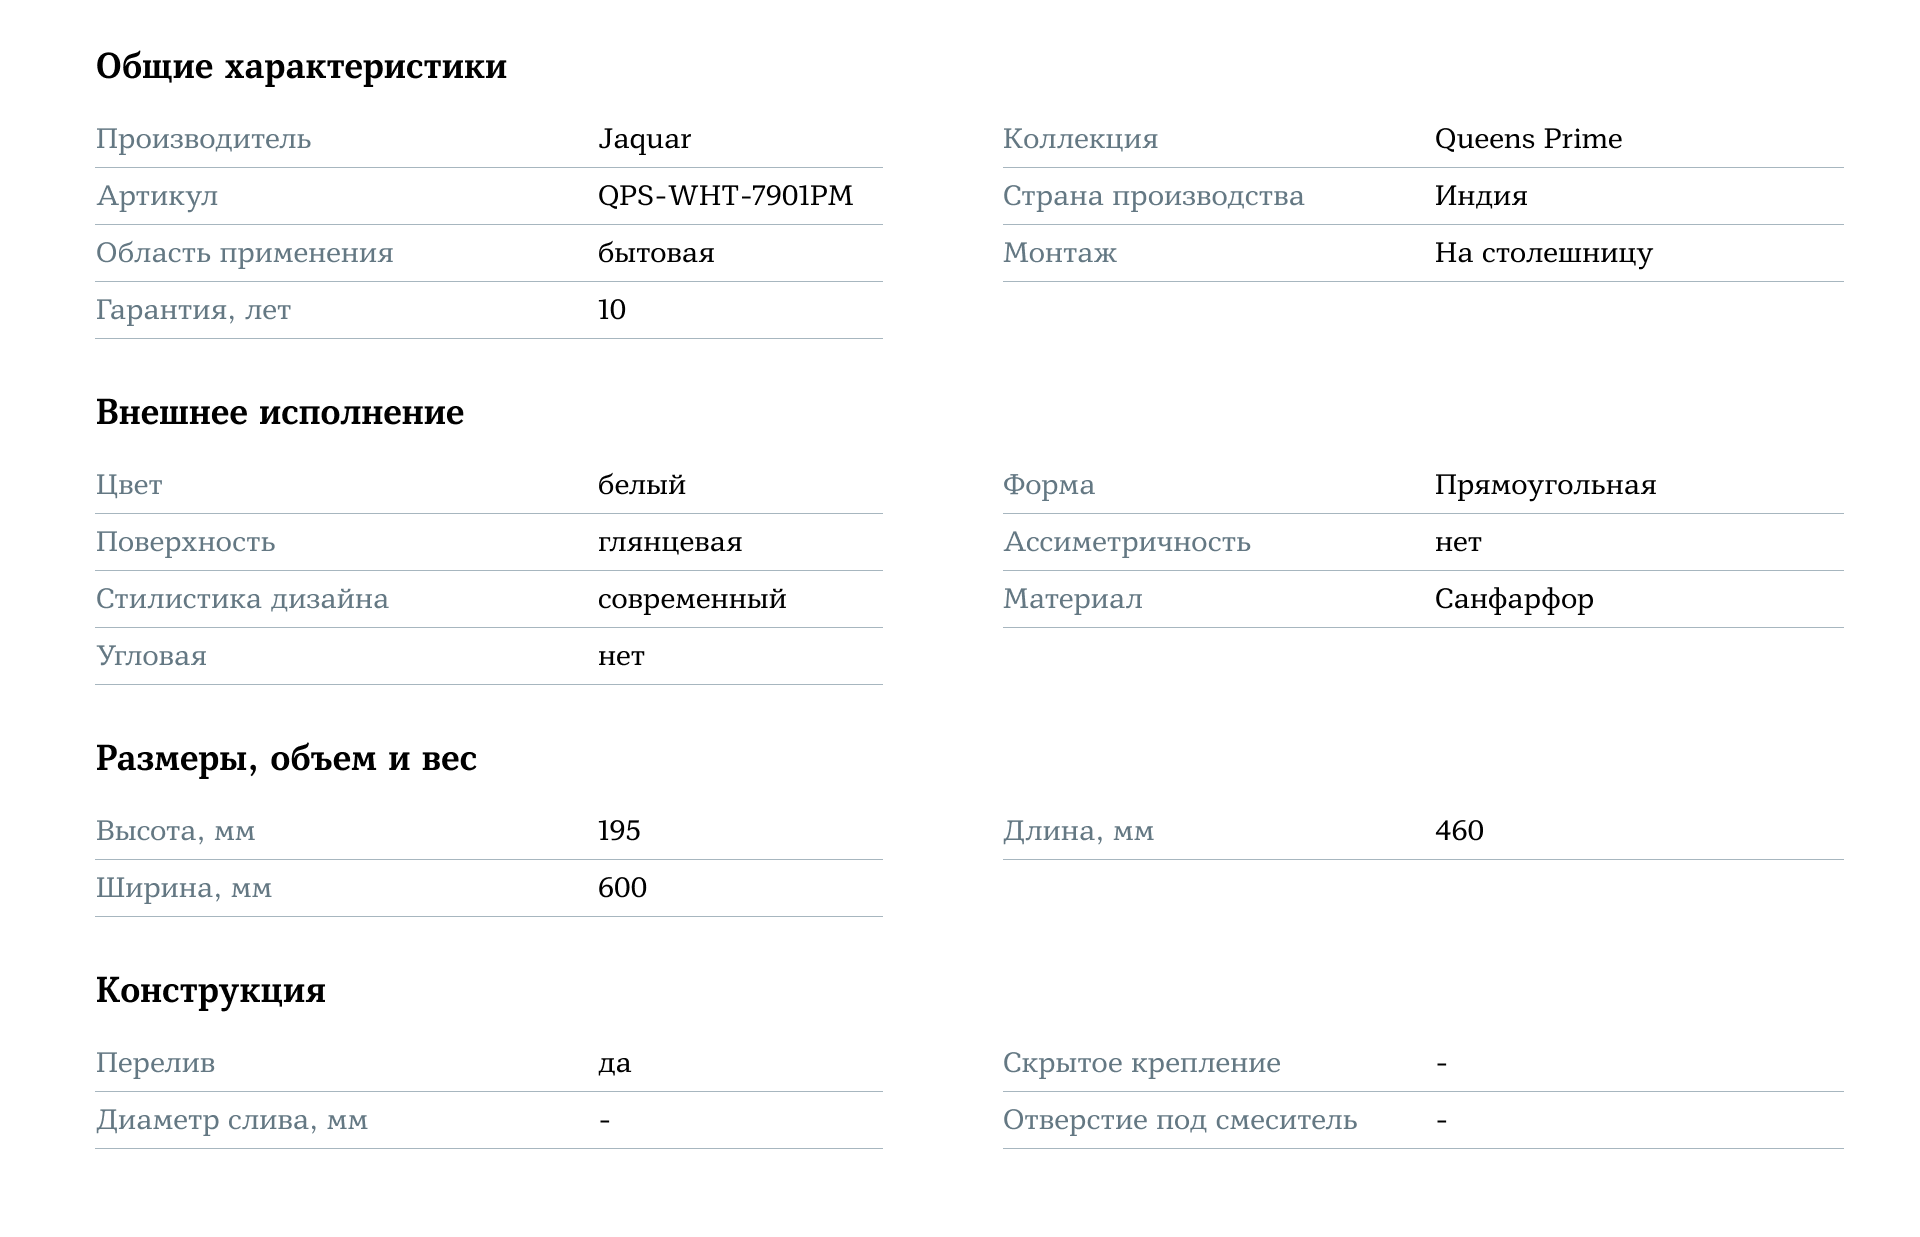
Task: Click the Санфарфор material value
Action: (x=1514, y=599)
